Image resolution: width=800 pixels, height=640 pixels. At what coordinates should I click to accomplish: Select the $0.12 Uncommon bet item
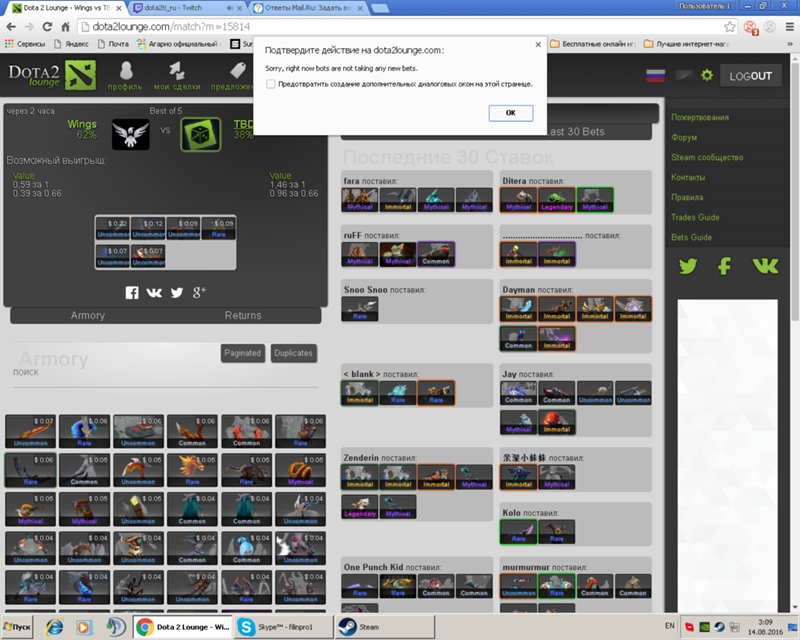coord(148,228)
